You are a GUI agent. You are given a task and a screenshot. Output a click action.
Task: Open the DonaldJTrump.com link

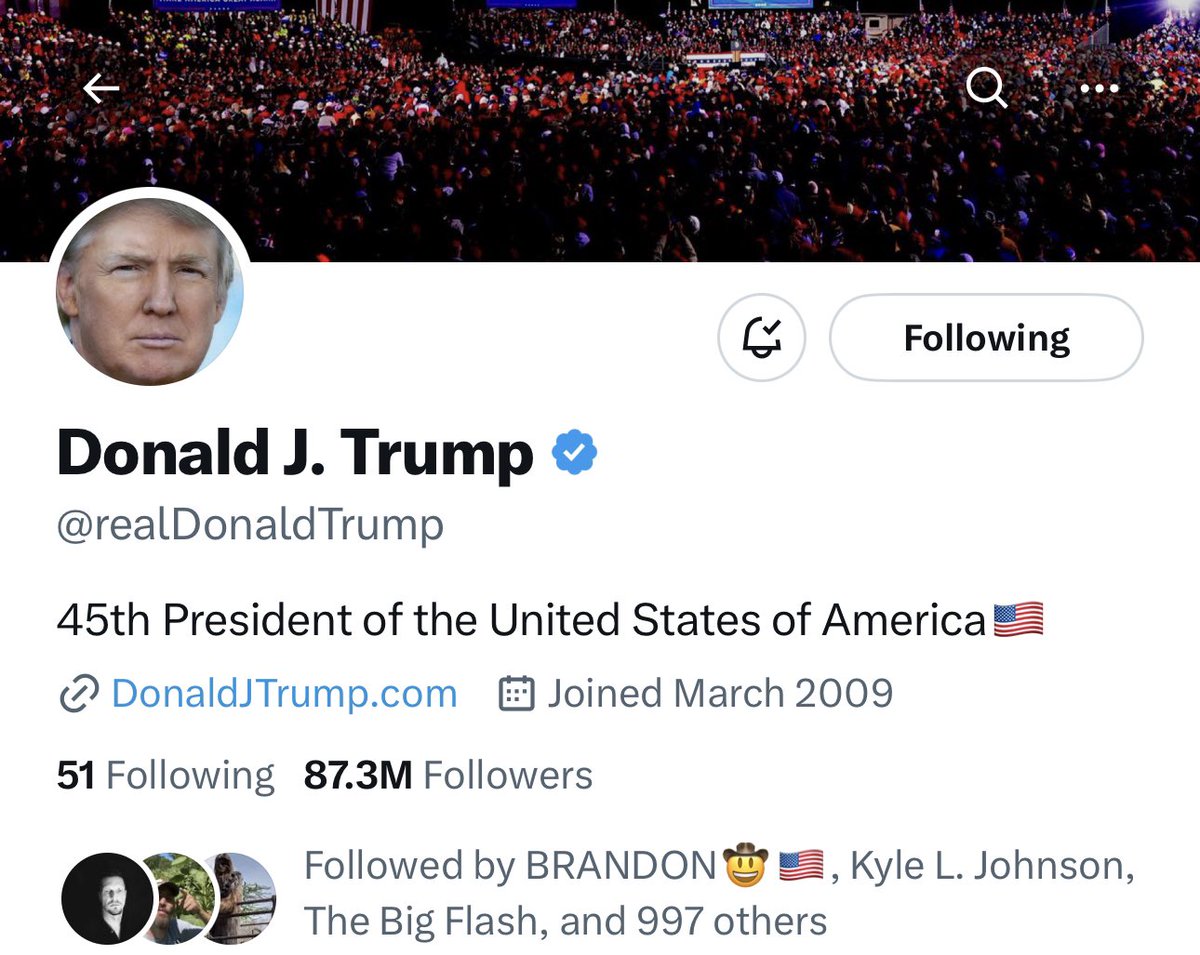(x=284, y=693)
